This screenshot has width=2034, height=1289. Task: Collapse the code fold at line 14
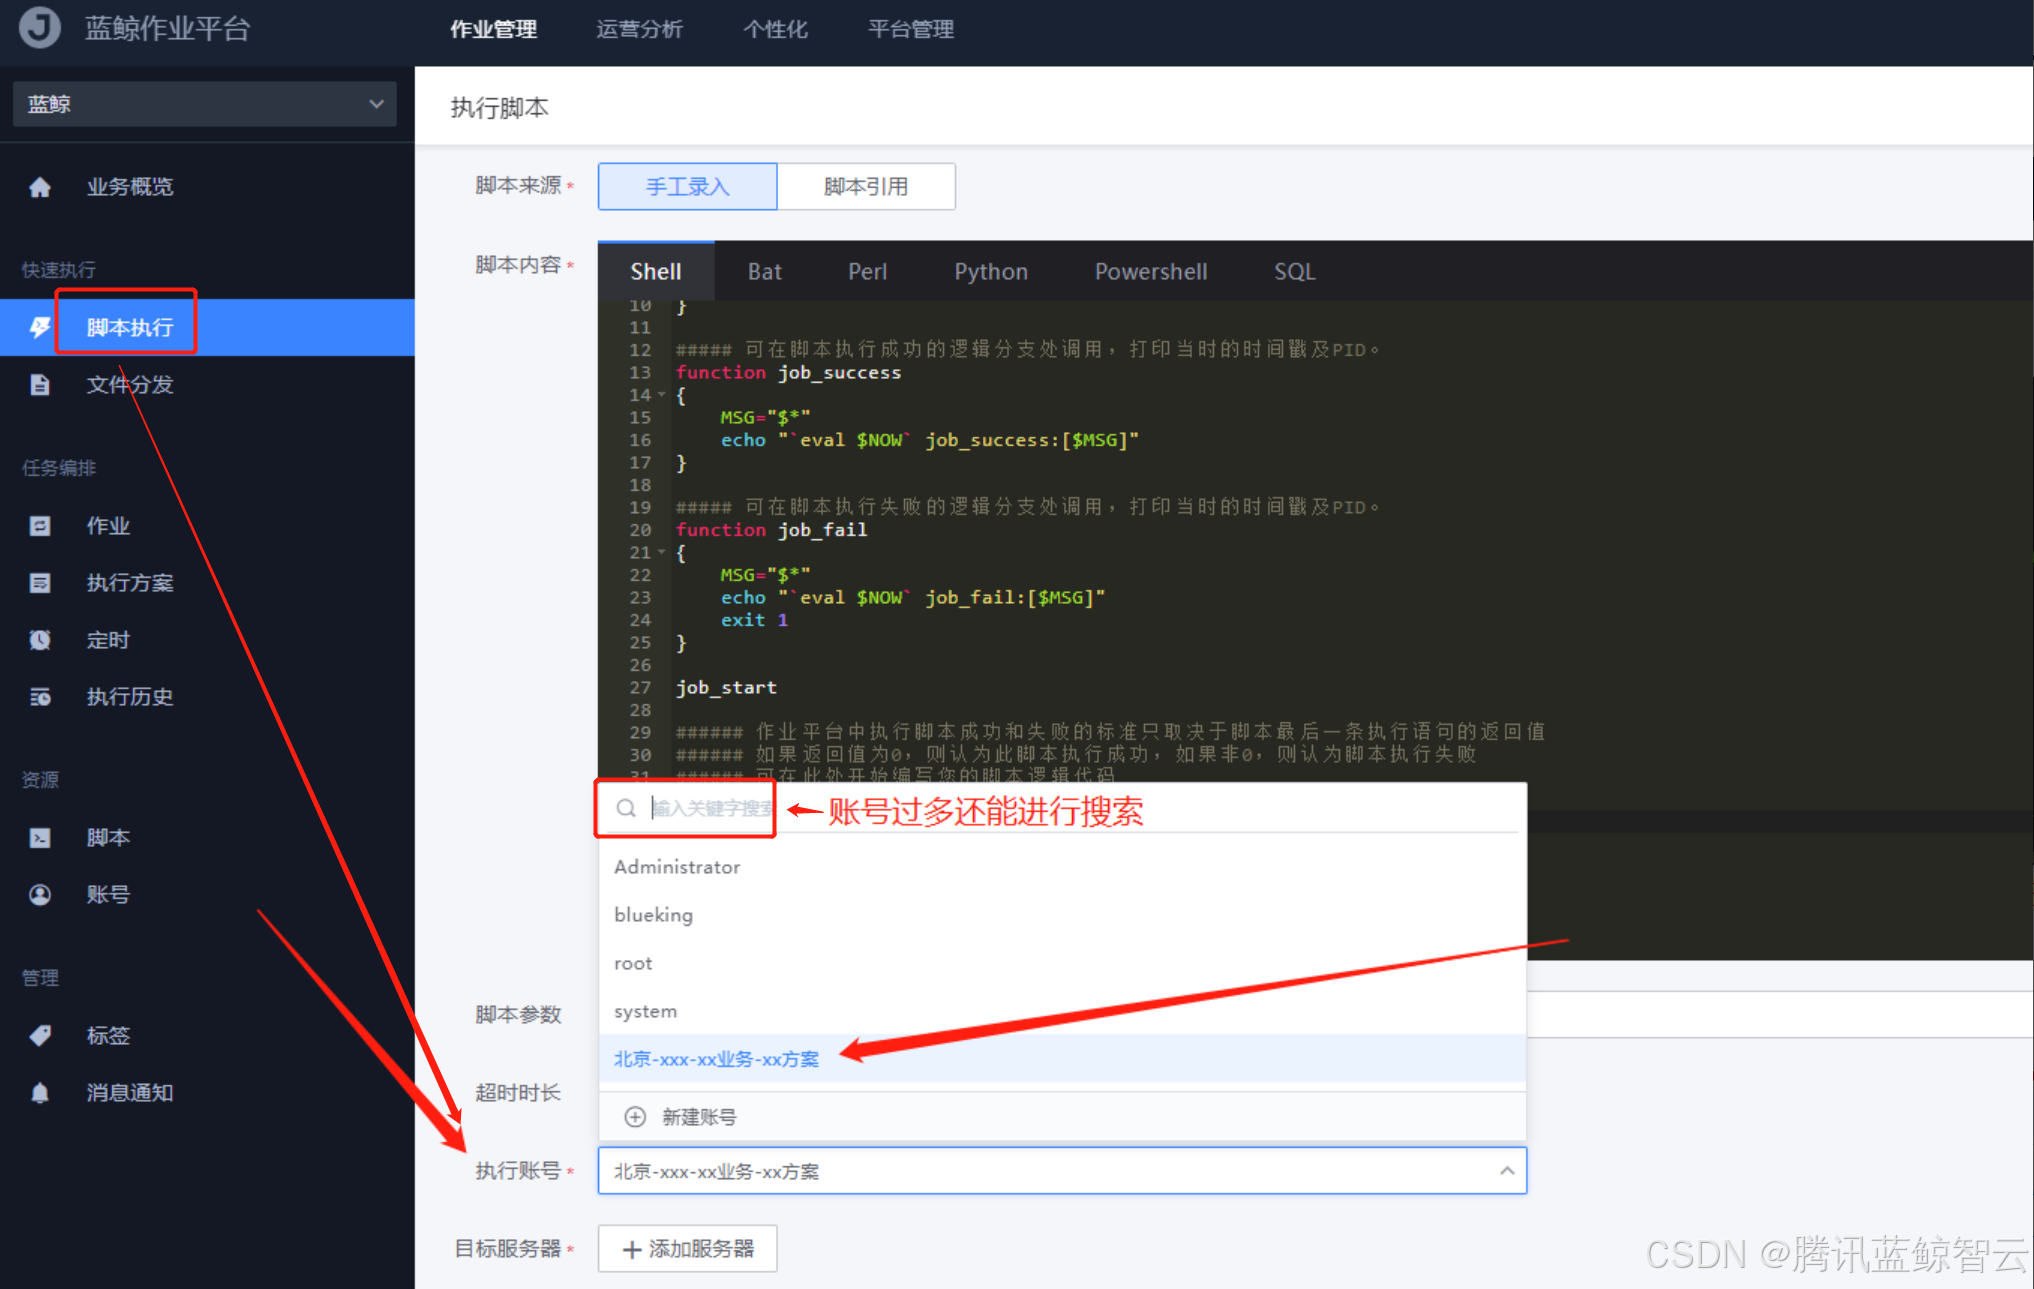point(662,395)
